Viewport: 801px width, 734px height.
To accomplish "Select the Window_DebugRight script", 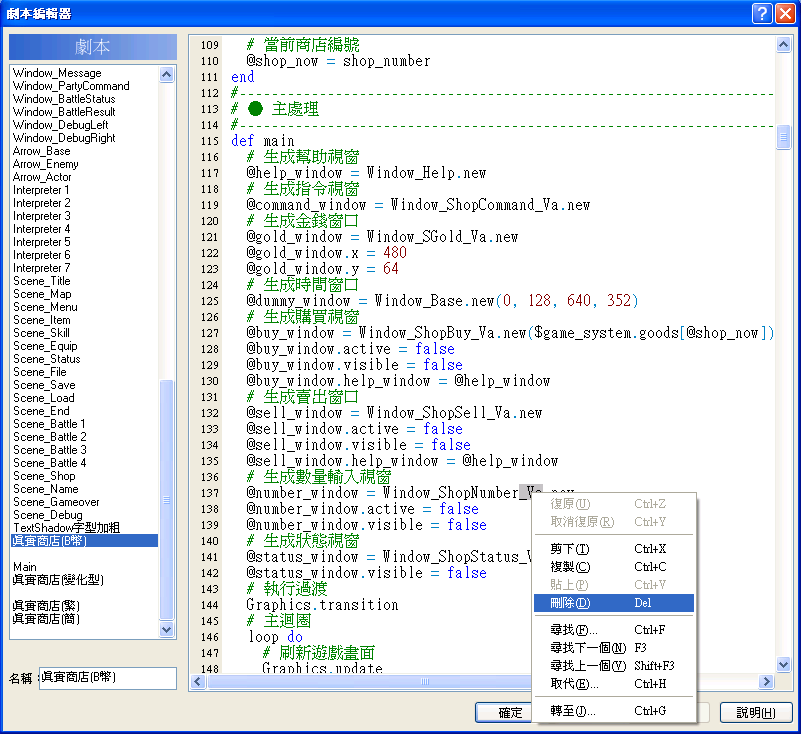I will [64, 138].
